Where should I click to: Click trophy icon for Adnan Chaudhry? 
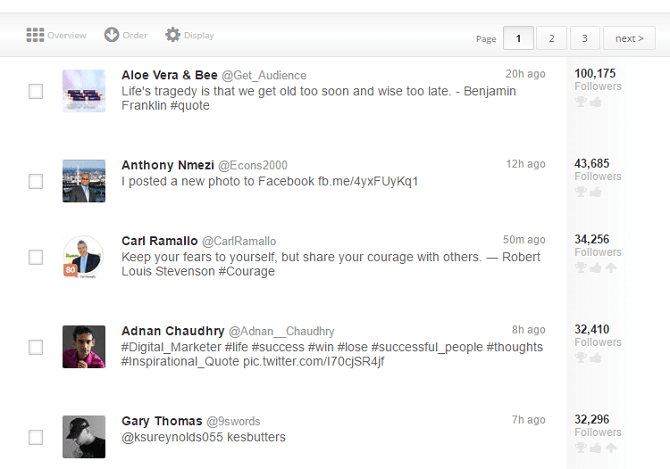[580, 358]
